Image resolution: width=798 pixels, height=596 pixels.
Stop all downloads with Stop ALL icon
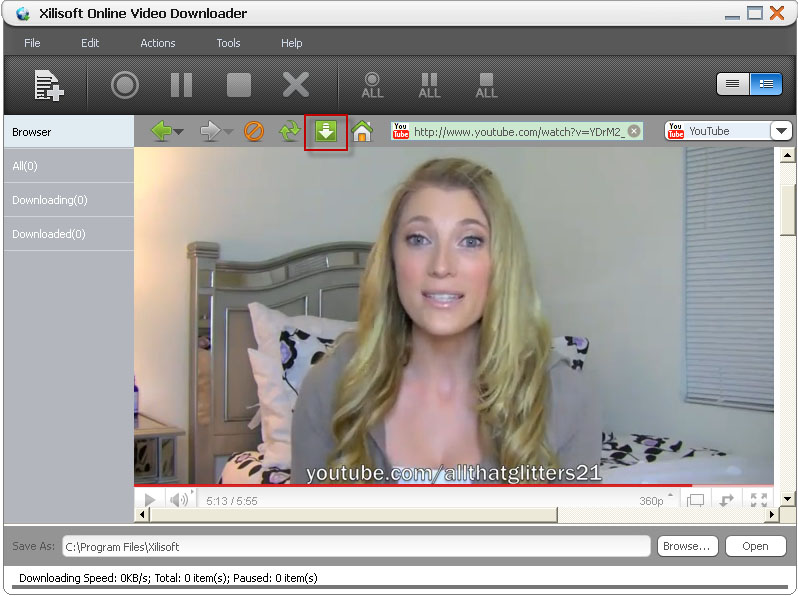coord(487,86)
